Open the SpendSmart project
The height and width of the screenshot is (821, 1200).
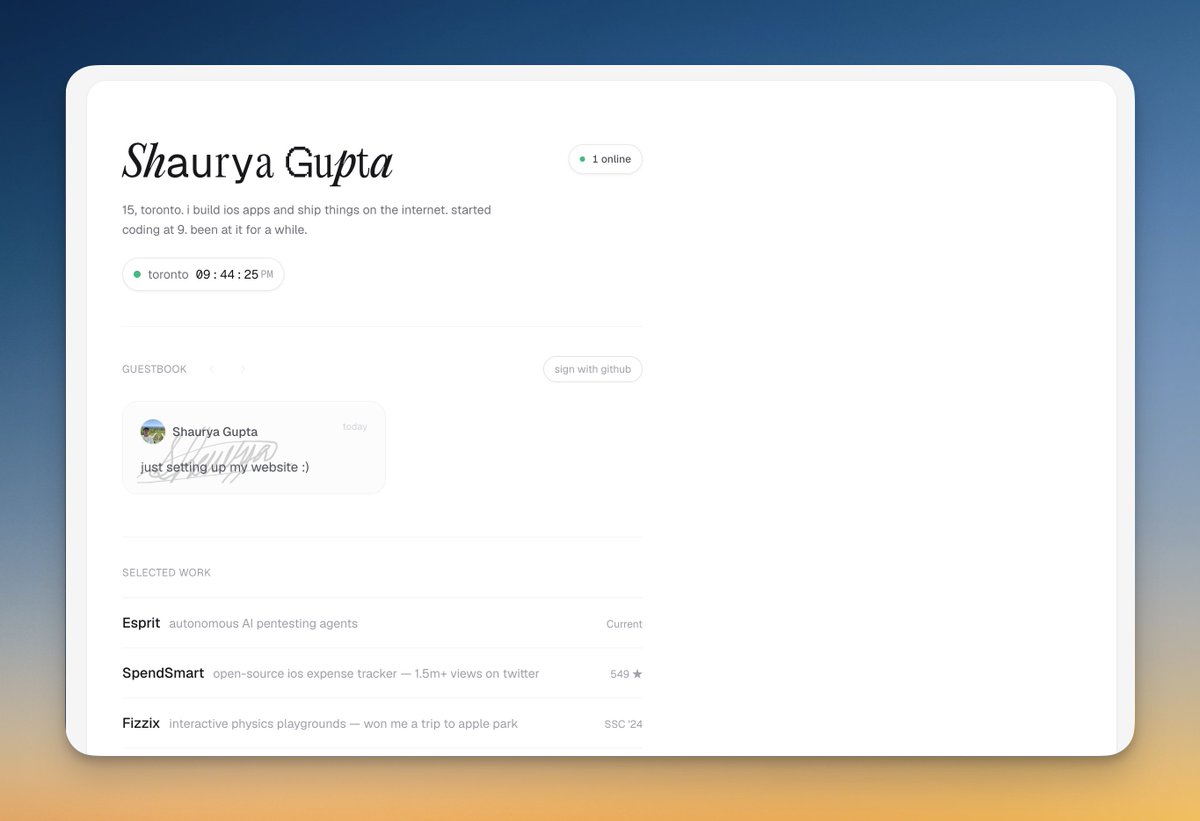[382, 673]
